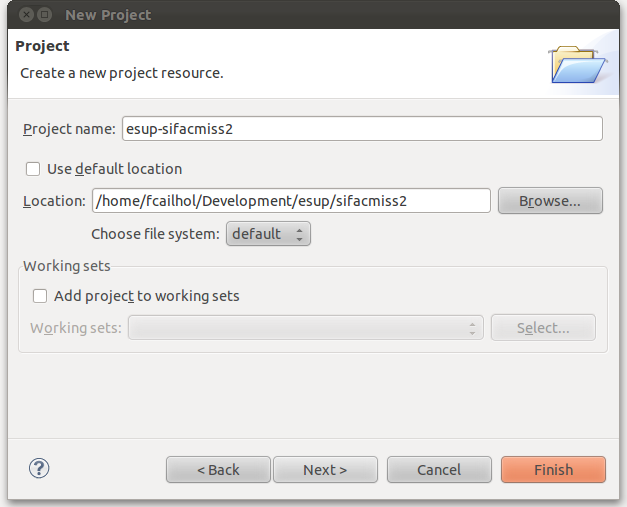Go Back to previous wizard page
Image resolution: width=627 pixels, height=507 pixels.
click(218, 470)
